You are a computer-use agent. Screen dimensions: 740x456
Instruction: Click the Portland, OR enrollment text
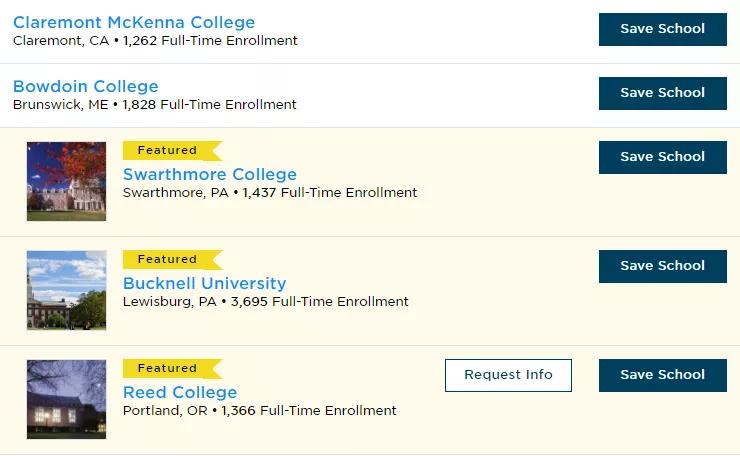click(260, 411)
